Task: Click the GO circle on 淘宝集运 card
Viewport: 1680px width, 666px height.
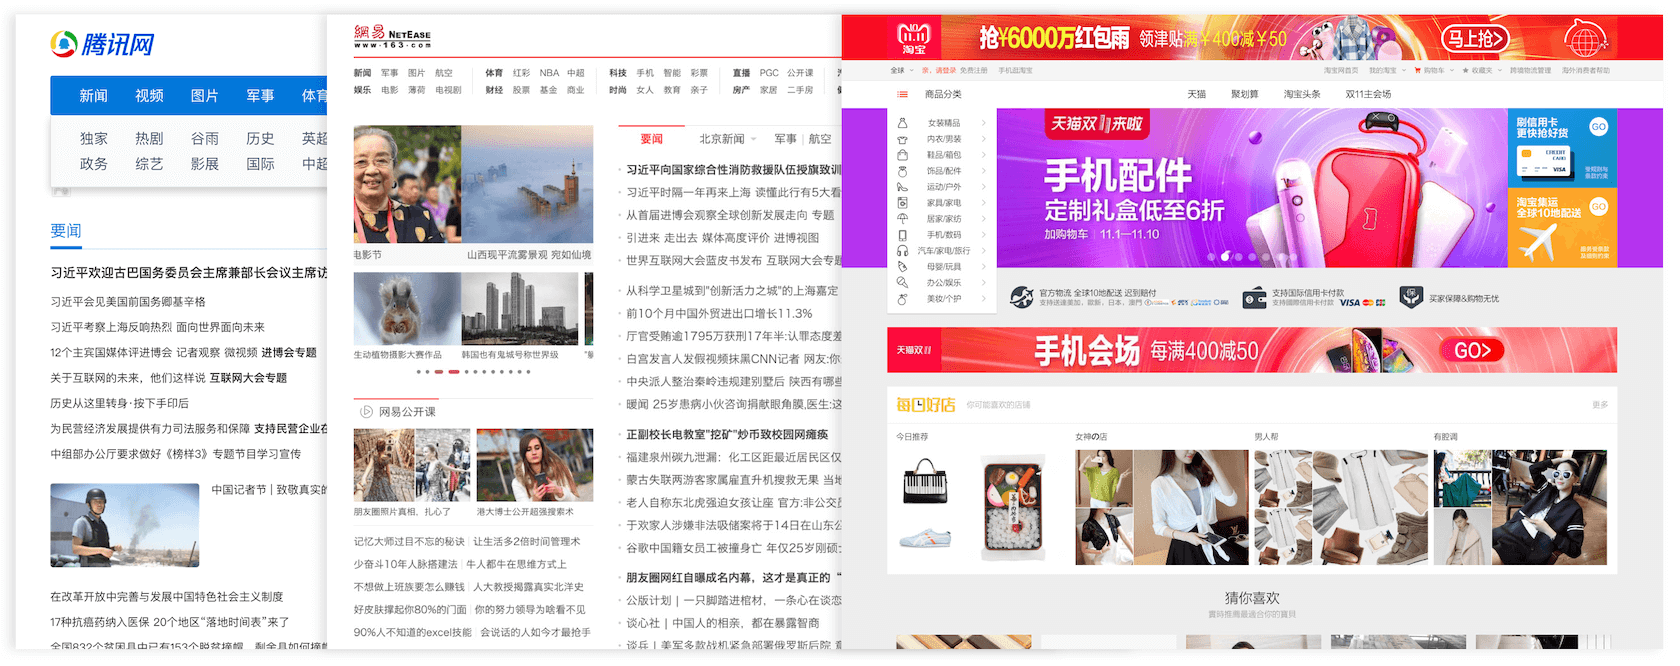Action: point(1598,207)
